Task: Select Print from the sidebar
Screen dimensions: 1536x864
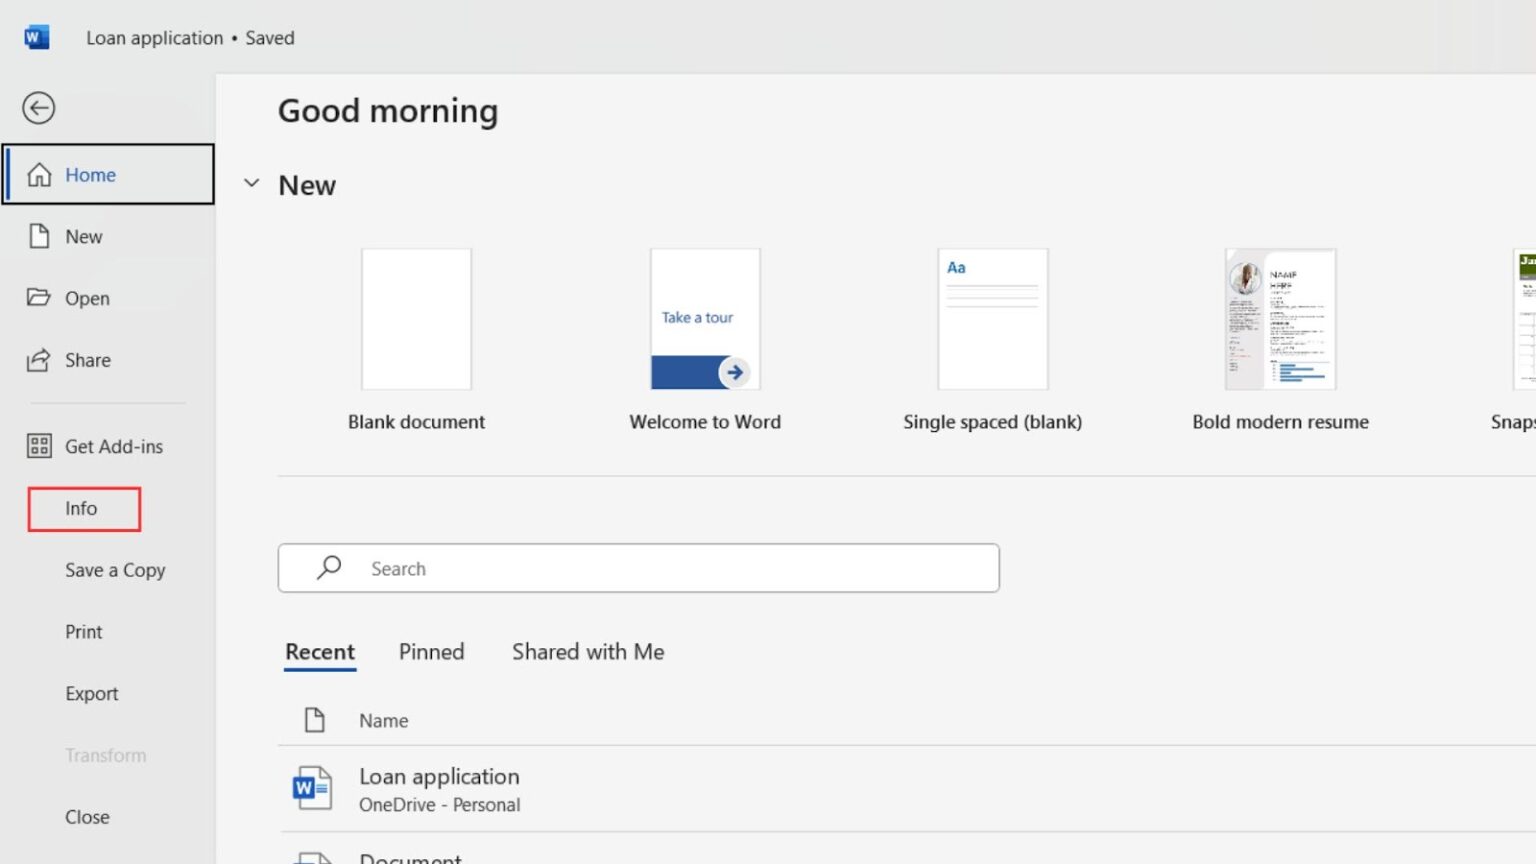Action: pyautogui.click(x=83, y=631)
